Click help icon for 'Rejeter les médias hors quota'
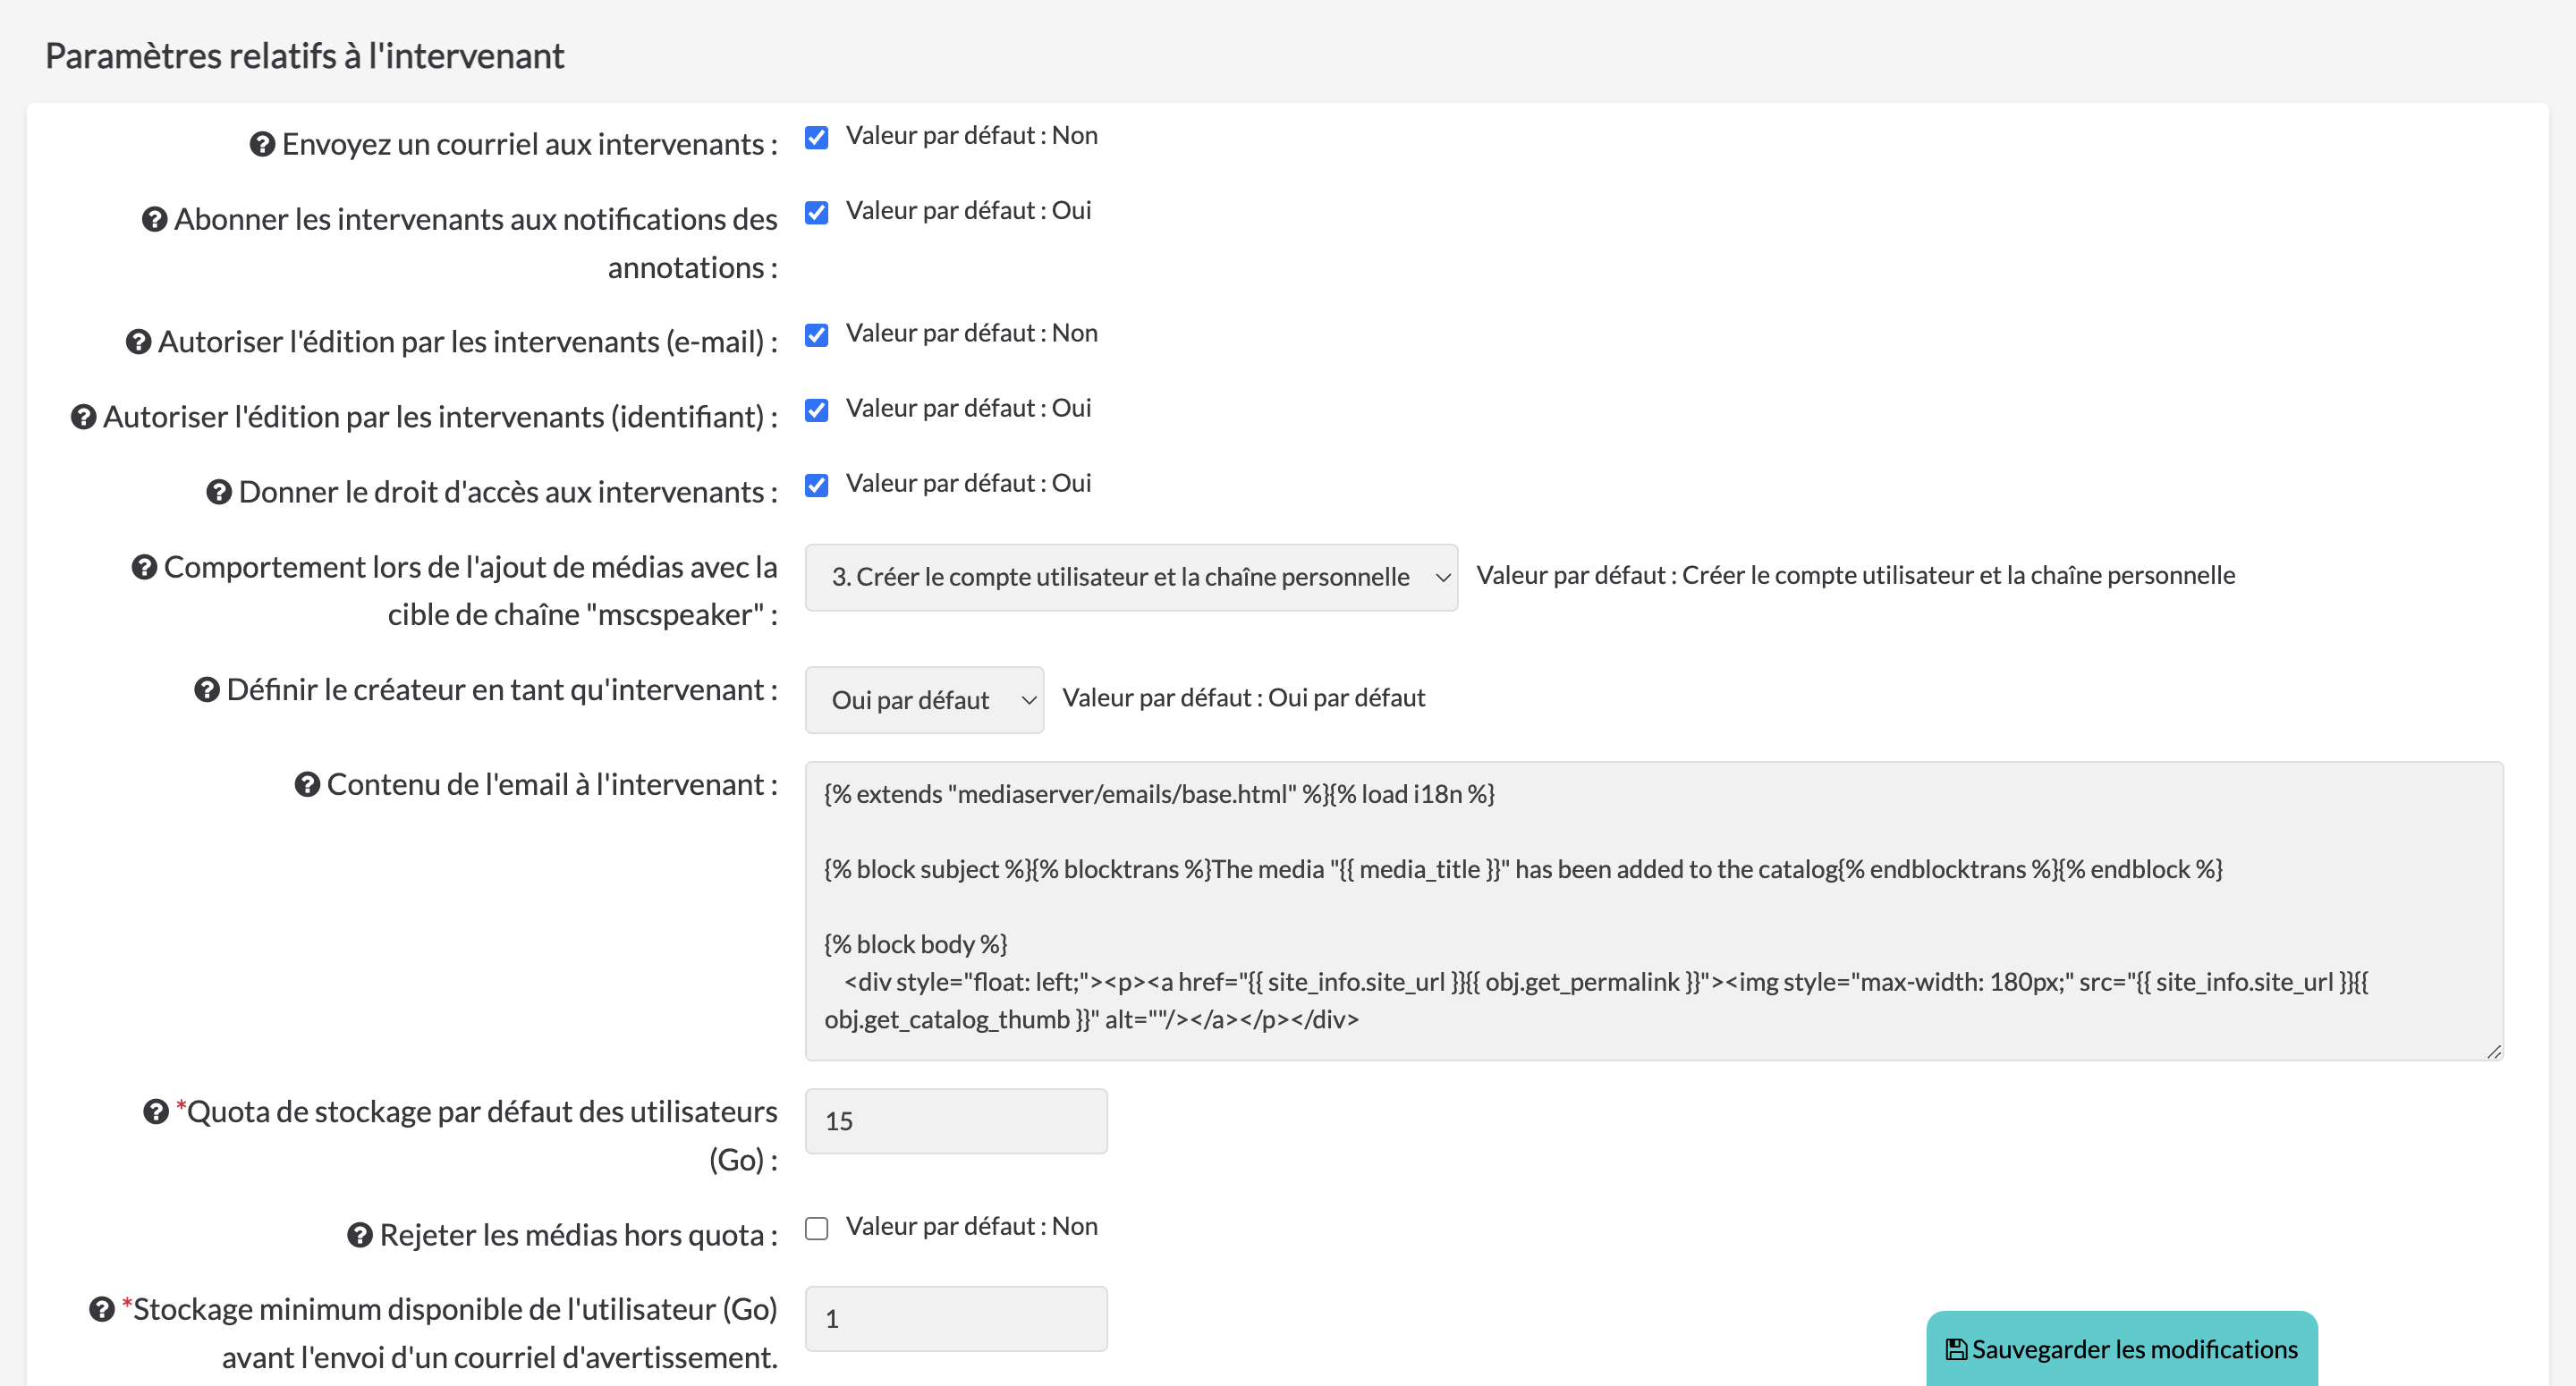Image resolution: width=2576 pixels, height=1386 pixels. pyautogui.click(x=360, y=1235)
